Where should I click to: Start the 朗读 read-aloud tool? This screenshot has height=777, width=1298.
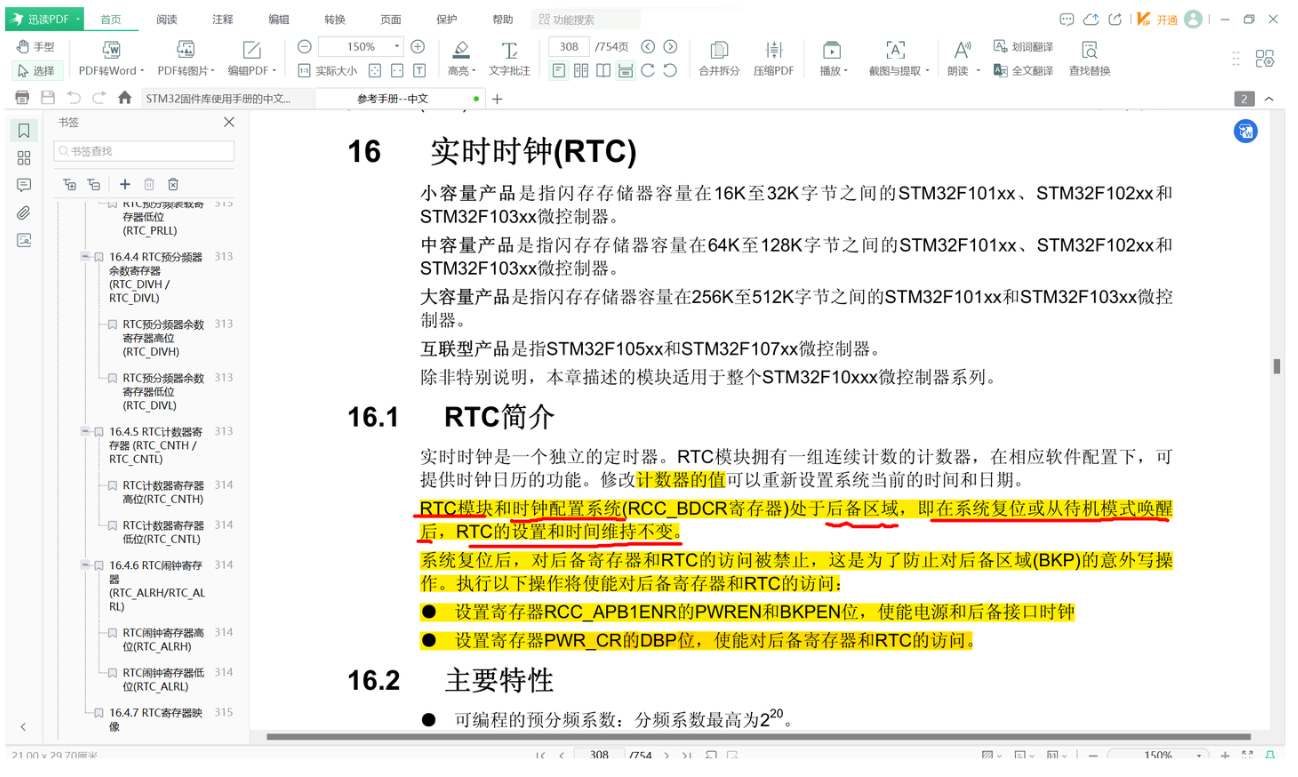click(960, 58)
